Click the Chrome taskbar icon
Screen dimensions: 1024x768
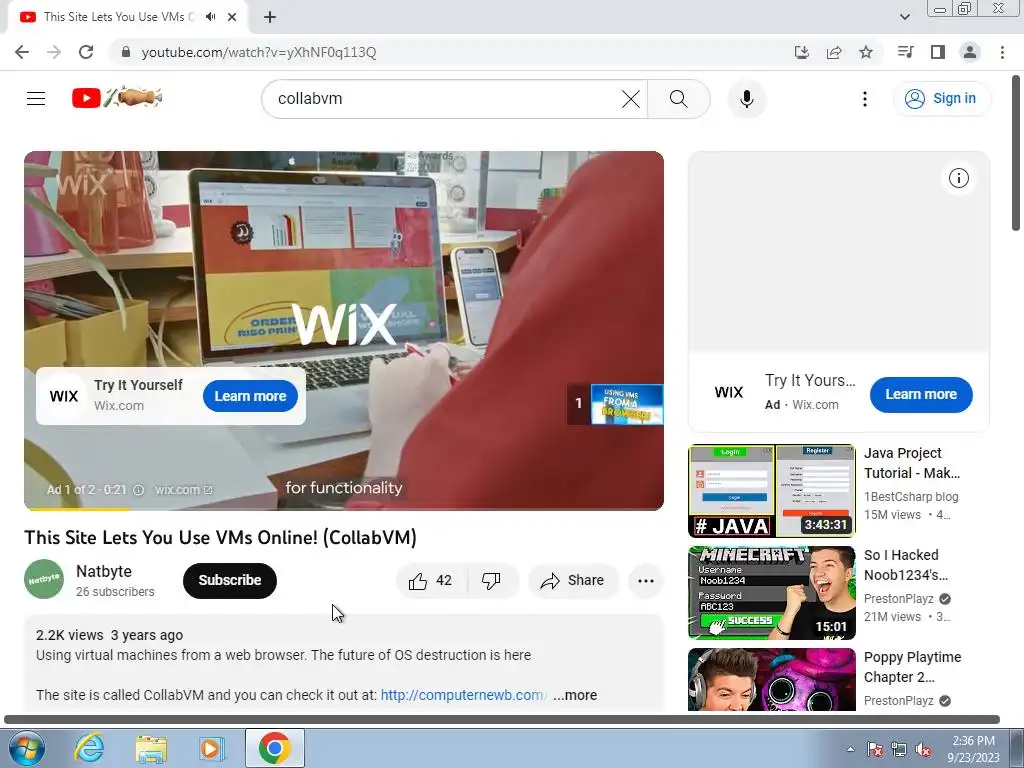[x=274, y=748]
